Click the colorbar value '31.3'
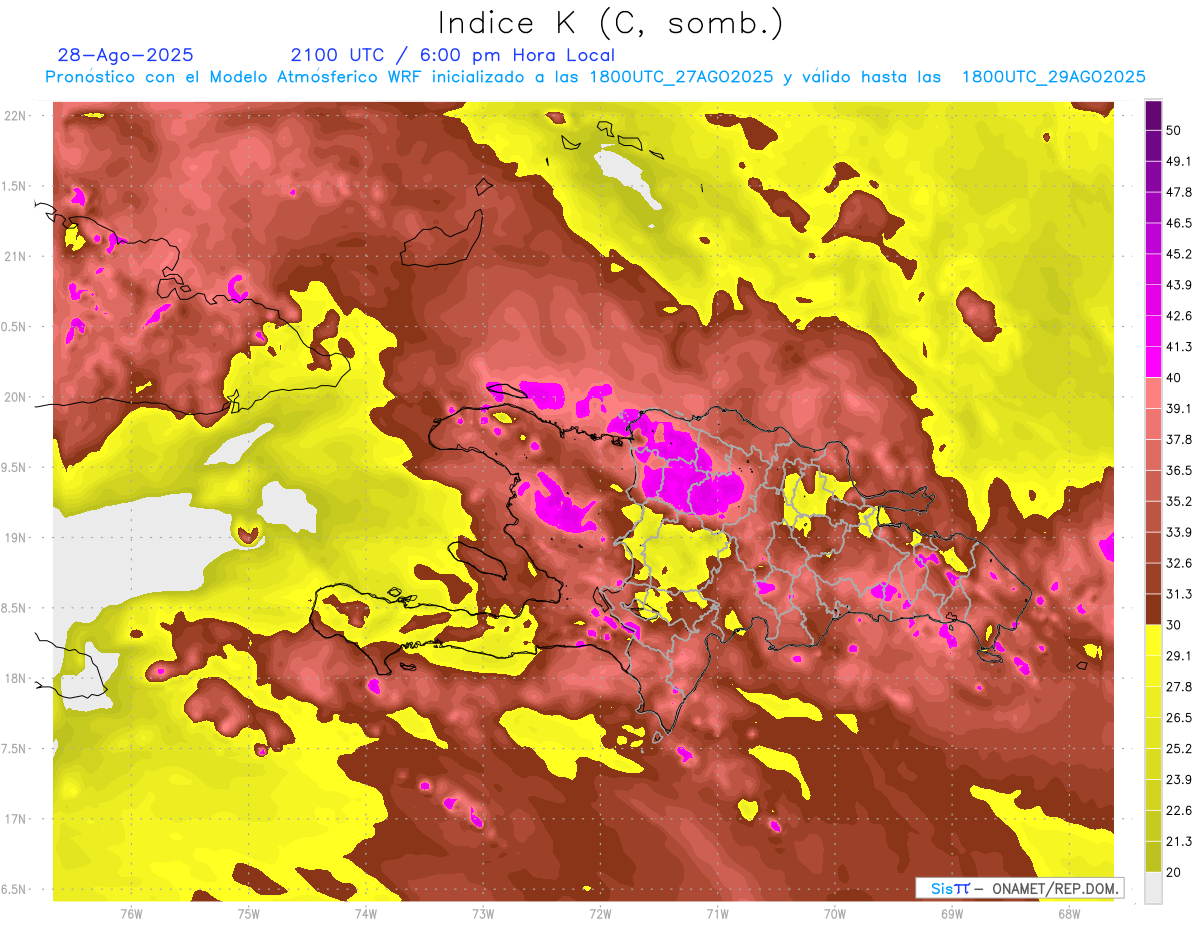 (x=1179, y=594)
